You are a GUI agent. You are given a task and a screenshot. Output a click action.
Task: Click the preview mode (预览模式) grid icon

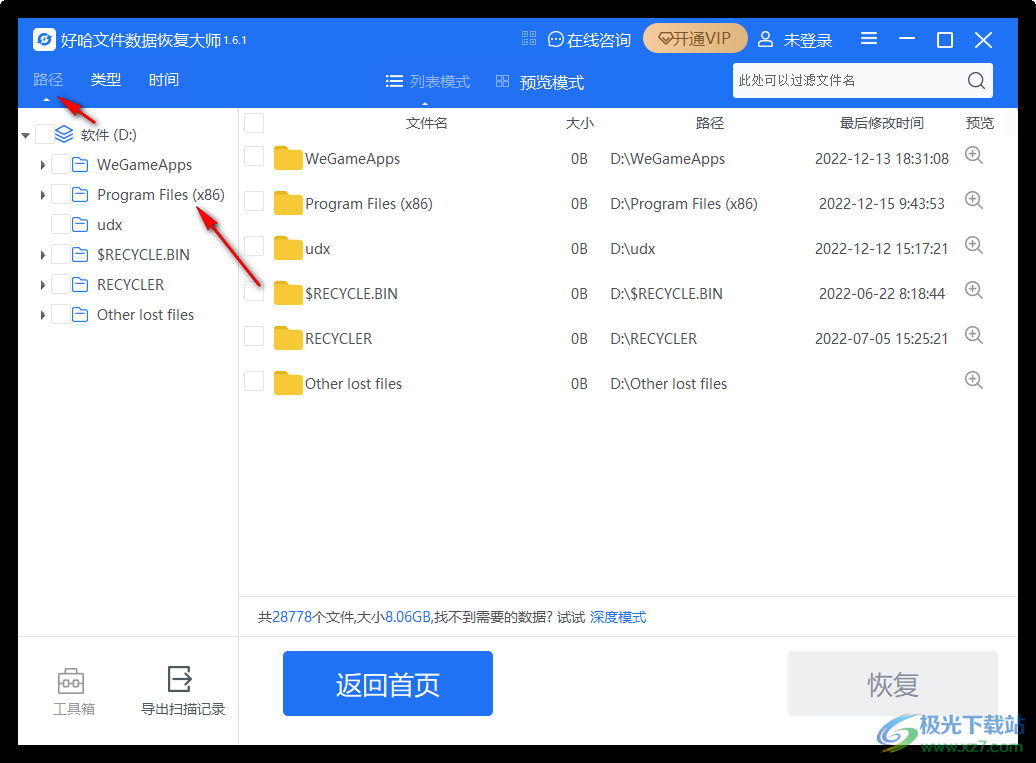point(503,81)
